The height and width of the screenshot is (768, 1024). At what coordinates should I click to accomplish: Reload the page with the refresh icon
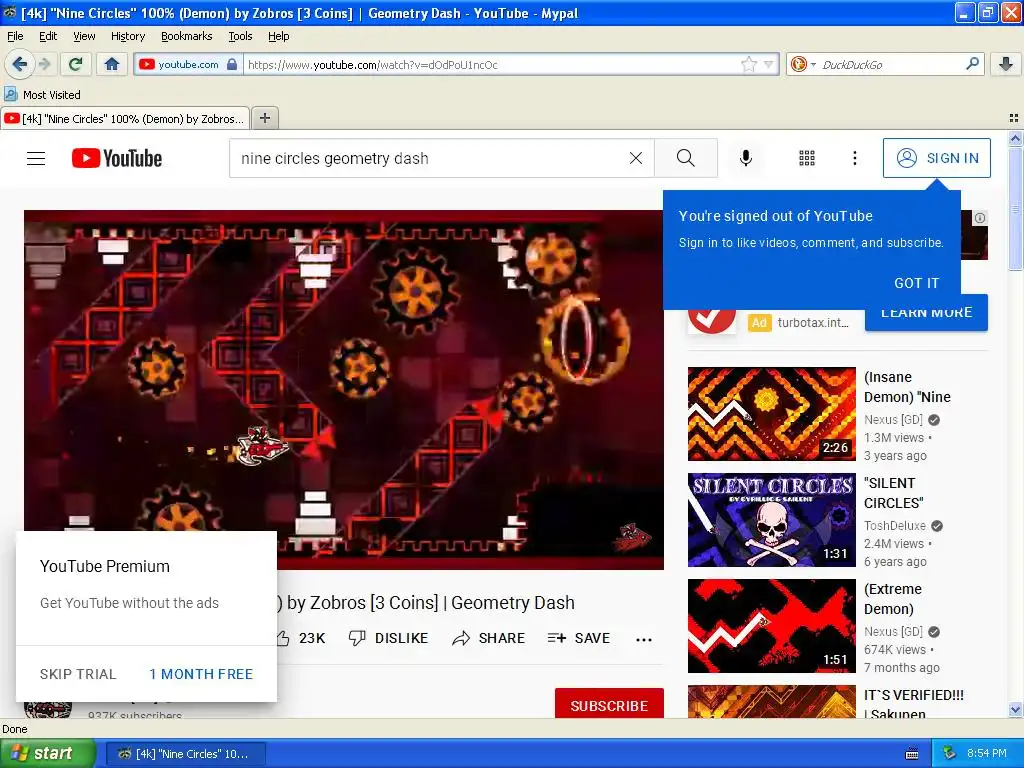[x=76, y=64]
